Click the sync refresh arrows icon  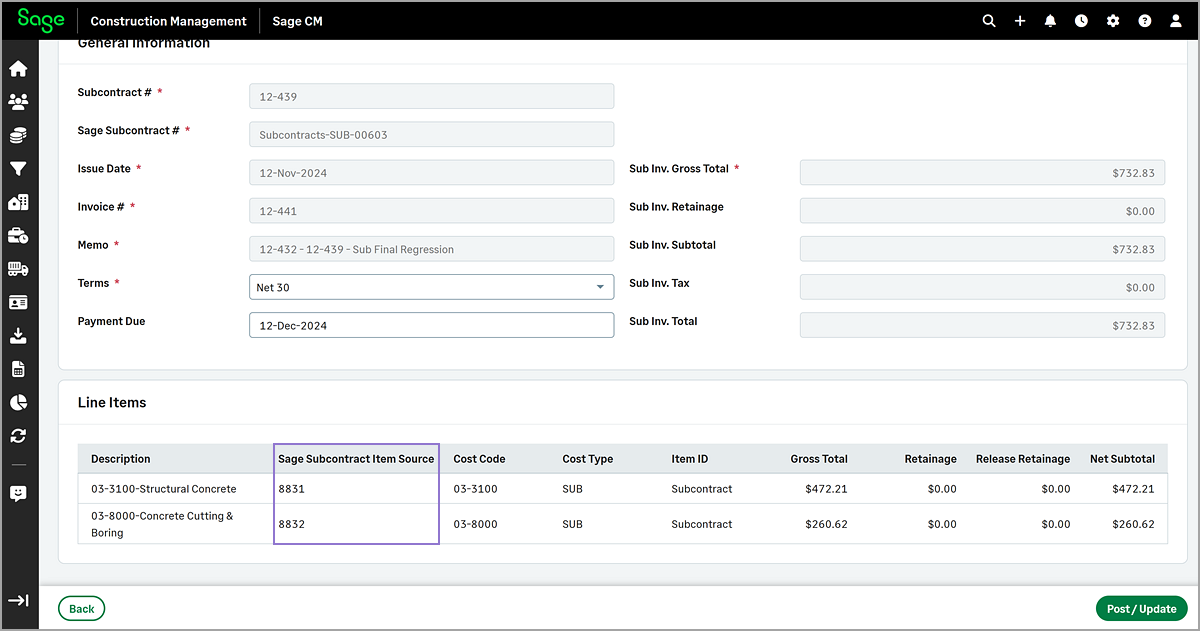point(18,436)
